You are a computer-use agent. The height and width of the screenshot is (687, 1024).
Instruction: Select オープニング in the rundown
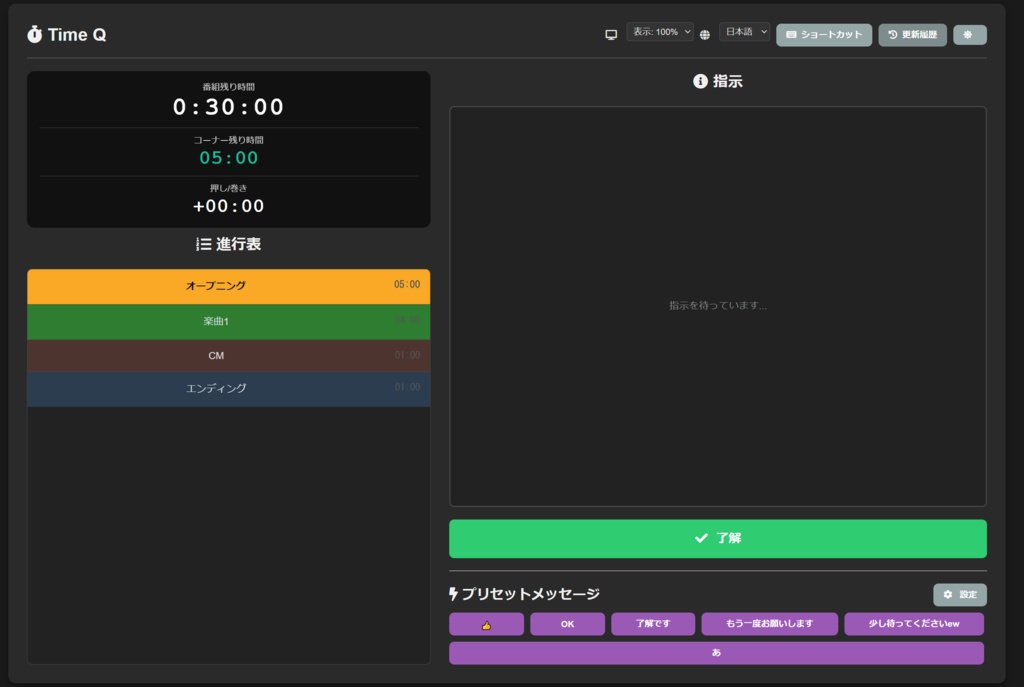[228, 285]
